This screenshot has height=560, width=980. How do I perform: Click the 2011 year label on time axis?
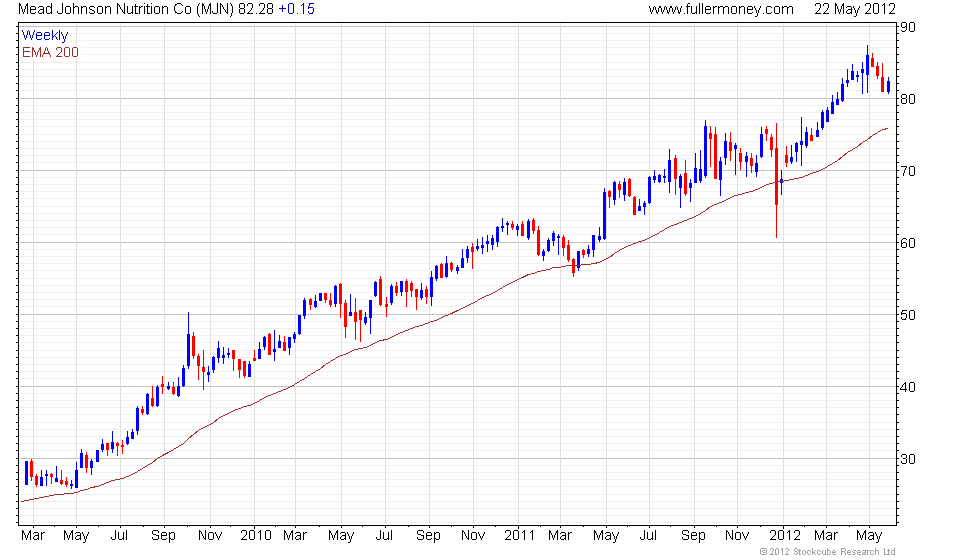(x=519, y=536)
